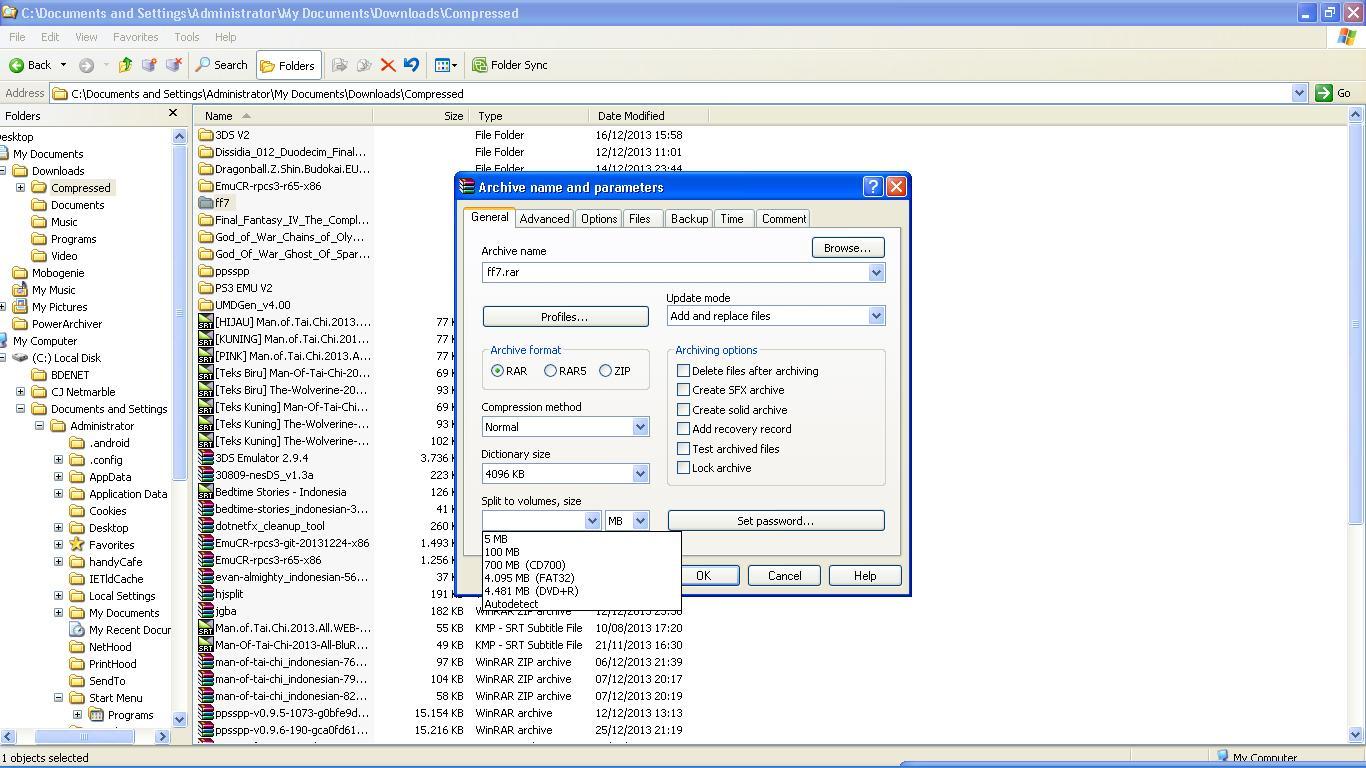This screenshot has width=1366, height=768.
Task: Click the Archive name input field
Action: [674, 273]
